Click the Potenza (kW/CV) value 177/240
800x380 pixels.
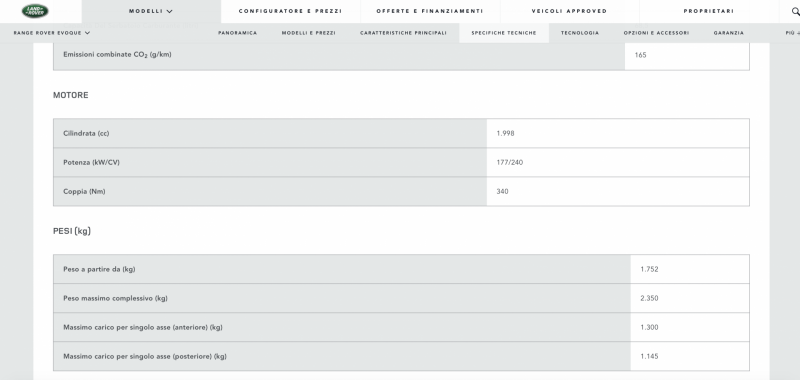coord(510,163)
